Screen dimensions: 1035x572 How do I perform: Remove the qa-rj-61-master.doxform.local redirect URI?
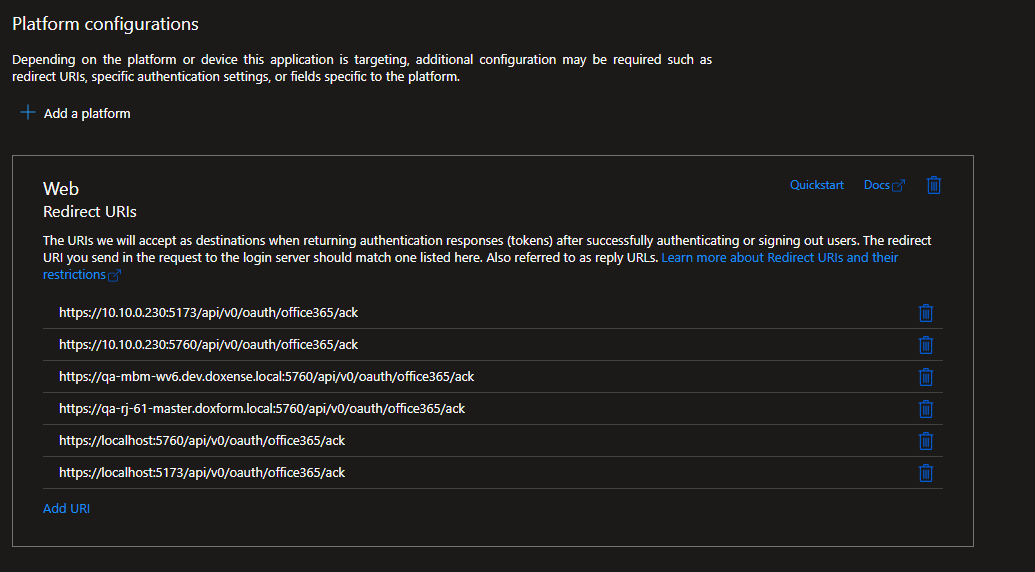click(x=926, y=409)
